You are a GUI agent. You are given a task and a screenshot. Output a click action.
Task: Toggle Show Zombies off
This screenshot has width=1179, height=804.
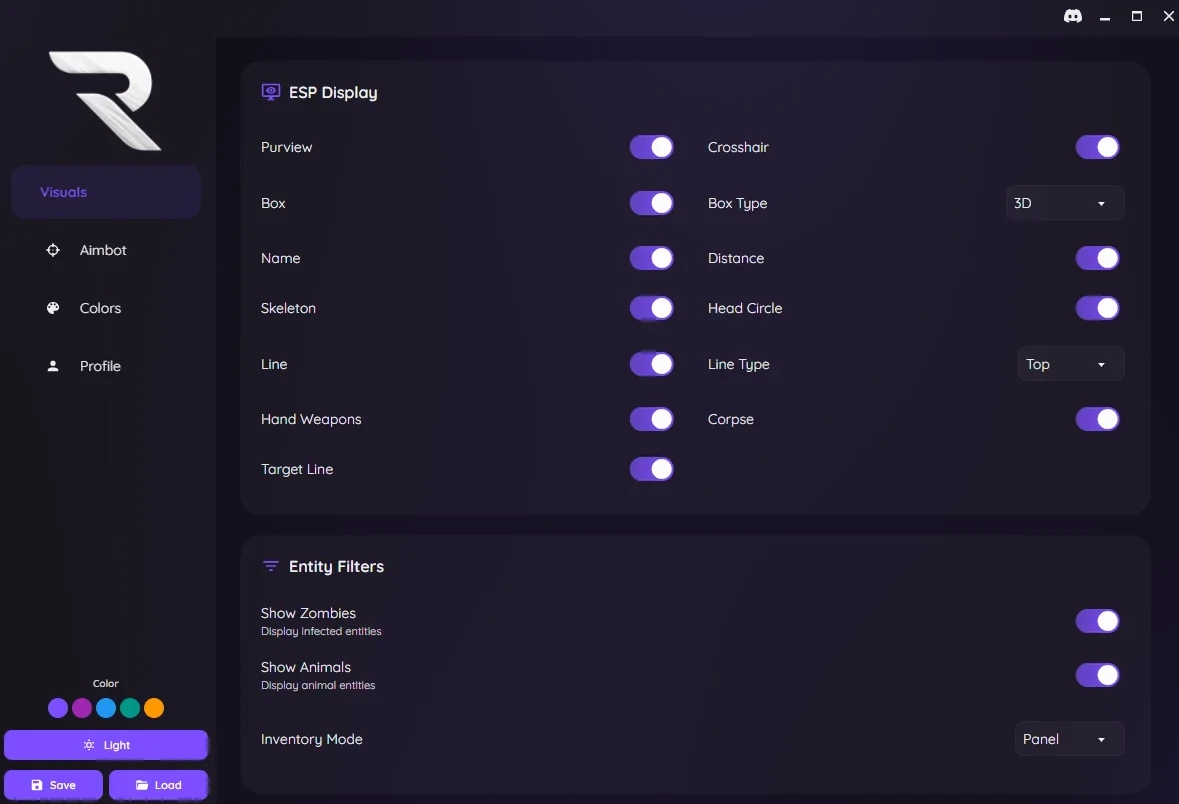[1097, 620]
